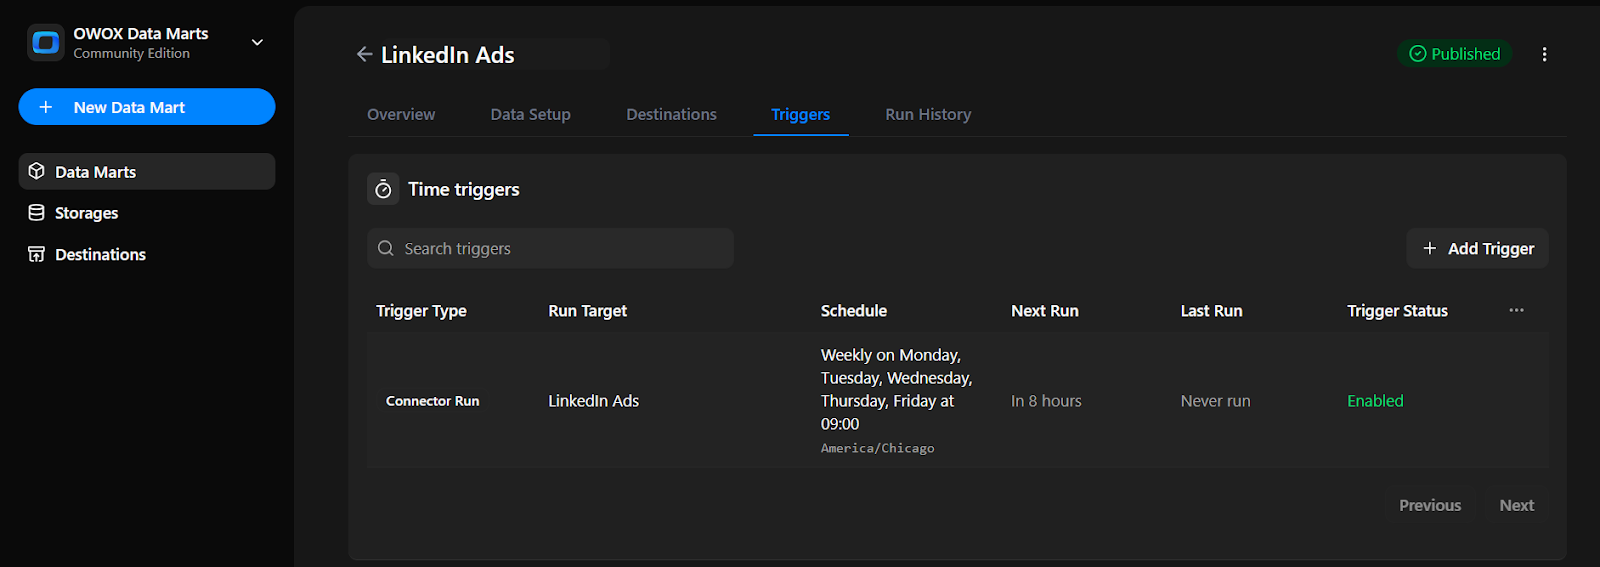Click LinkedIn Ads run target cell
The height and width of the screenshot is (567, 1600).
click(594, 401)
